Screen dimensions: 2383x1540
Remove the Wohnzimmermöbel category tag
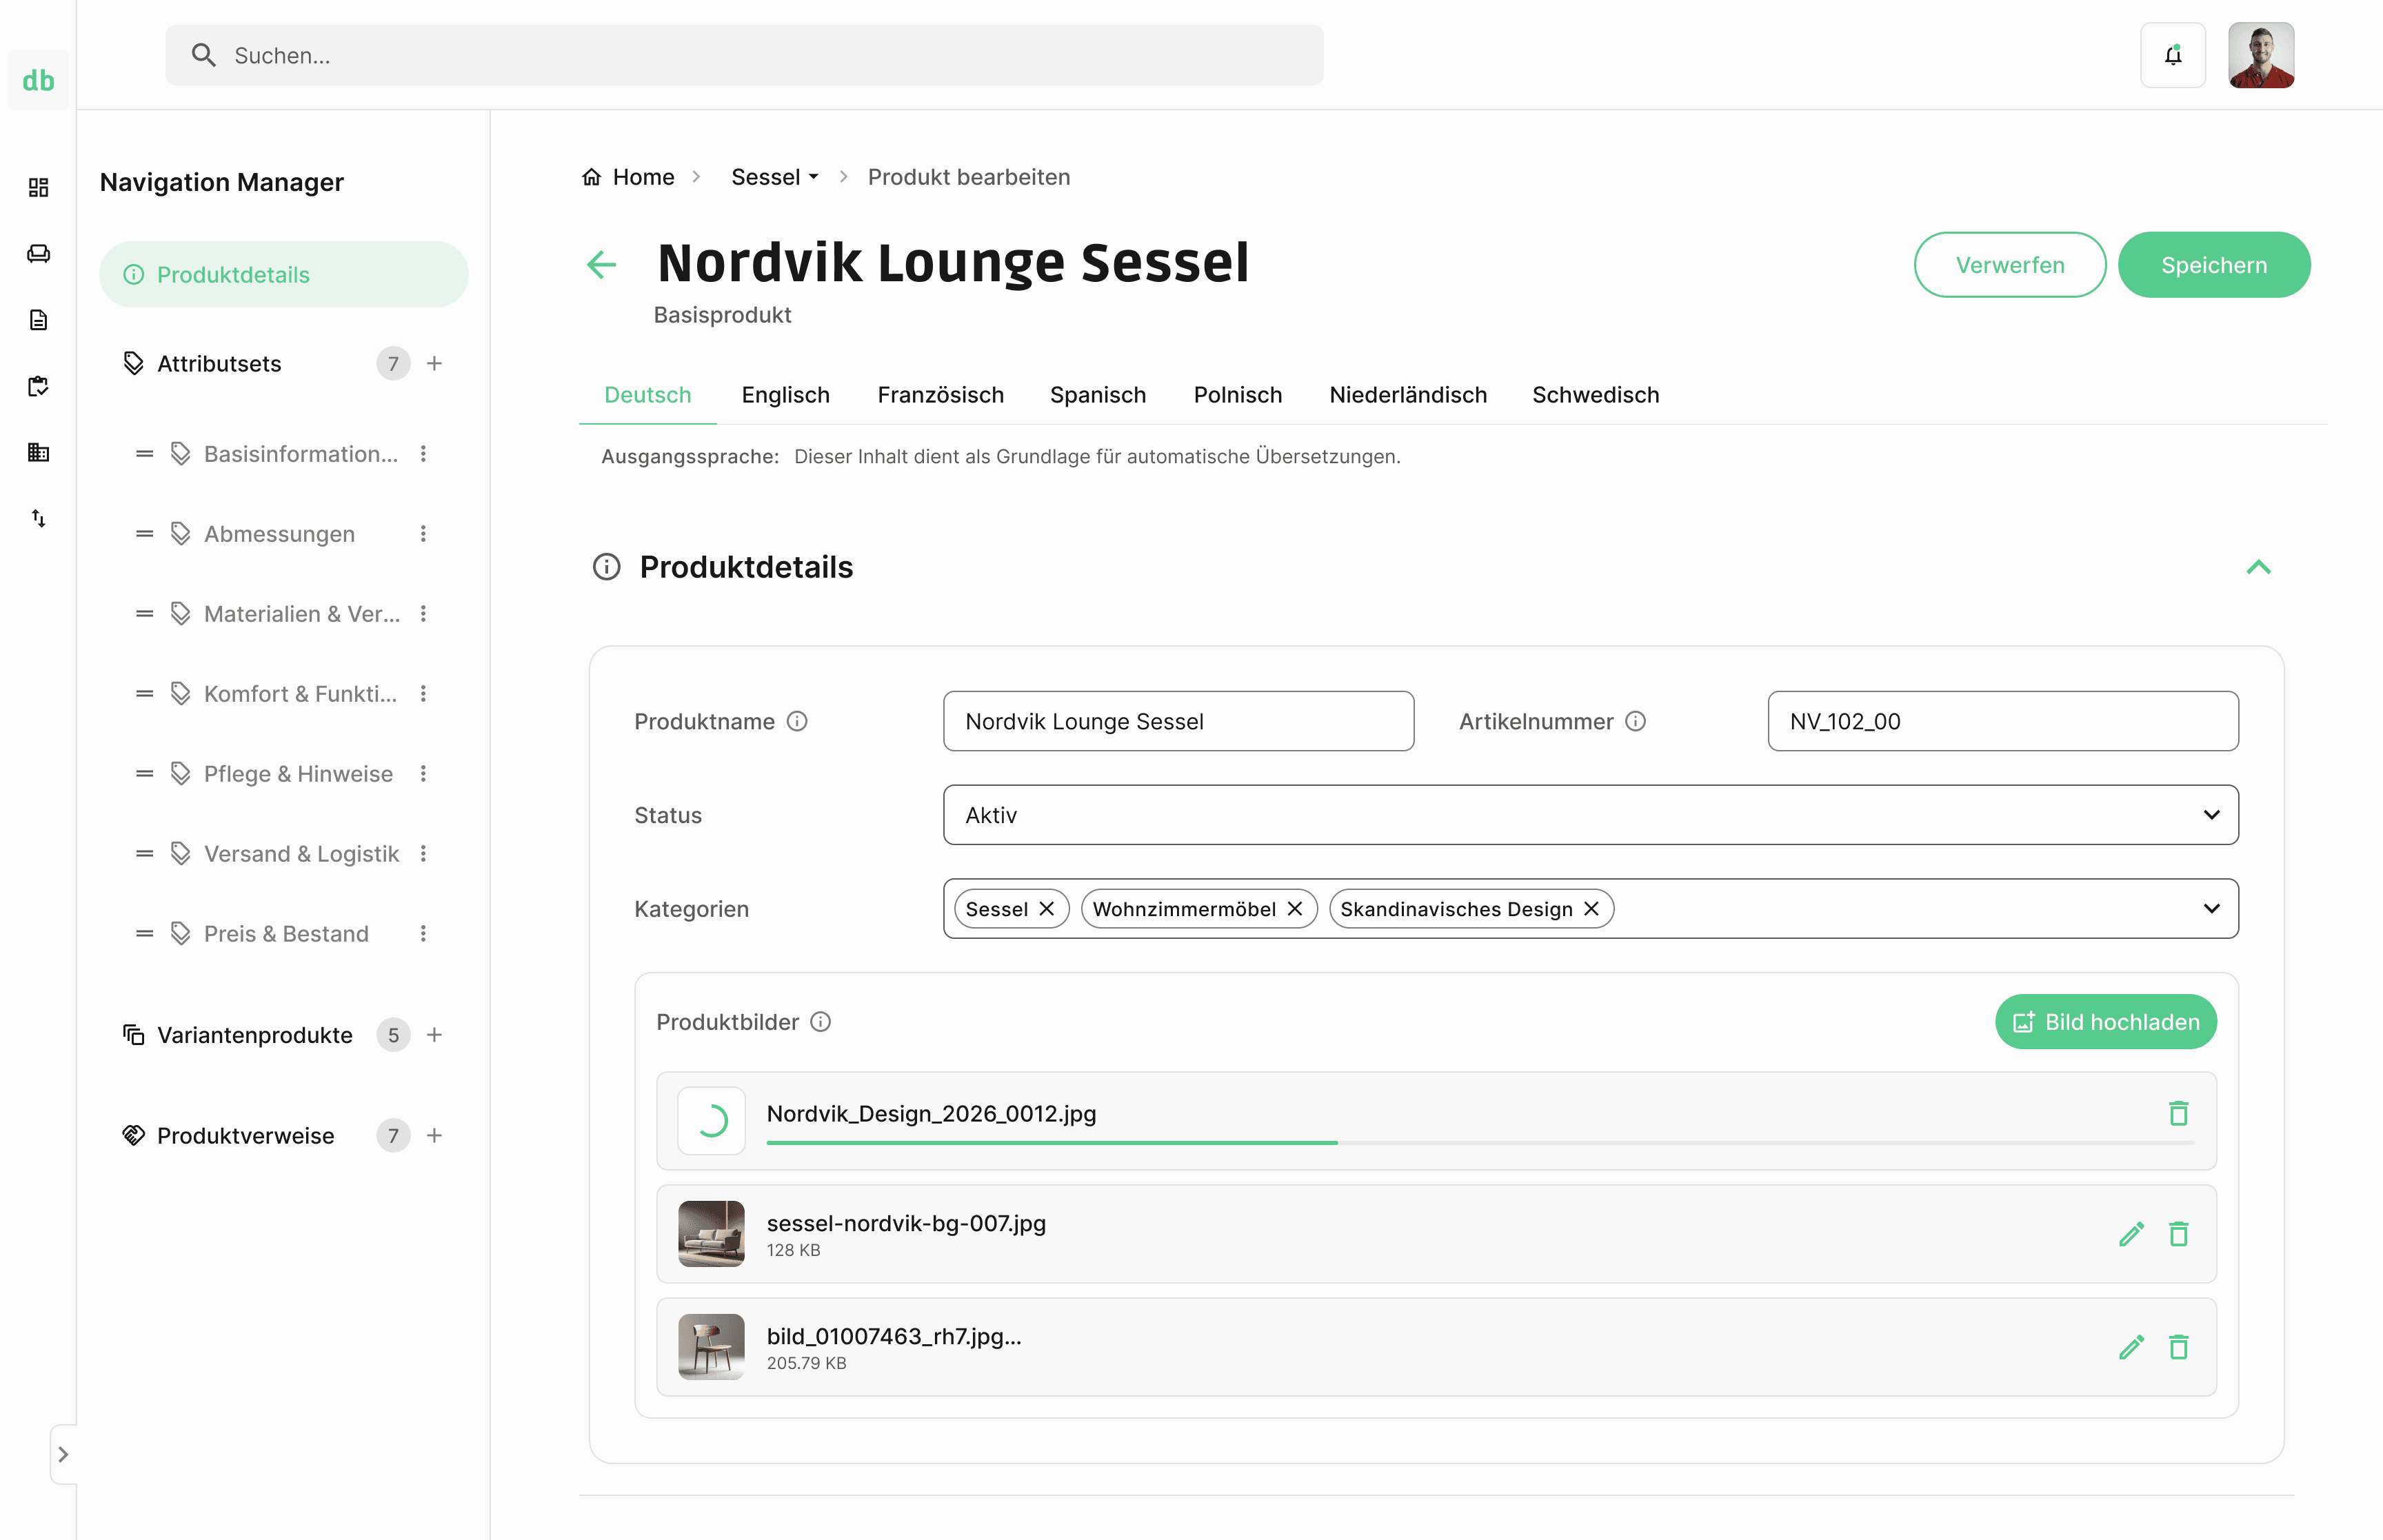click(x=1295, y=909)
